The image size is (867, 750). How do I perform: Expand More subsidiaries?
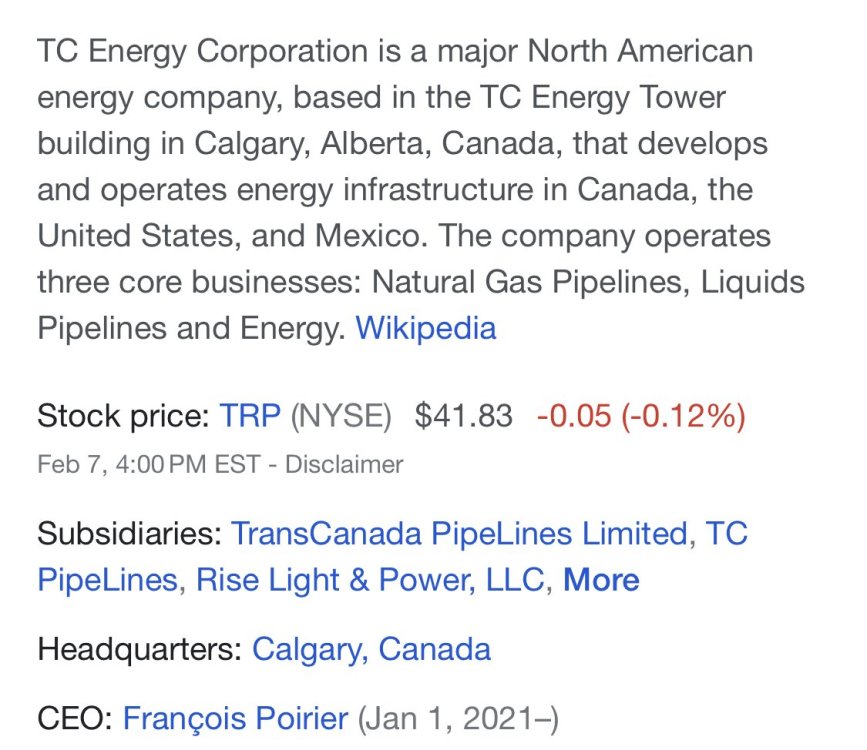coord(601,580)
